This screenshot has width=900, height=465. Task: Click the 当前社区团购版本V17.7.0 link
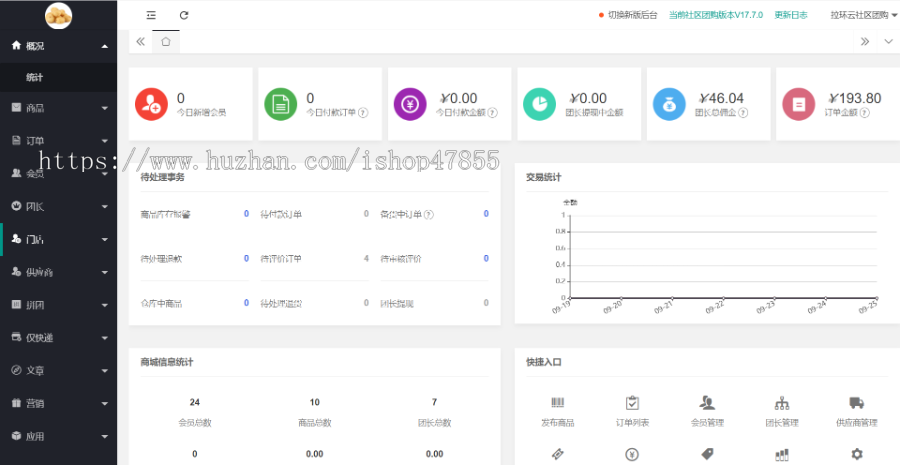tap(716, 16)
